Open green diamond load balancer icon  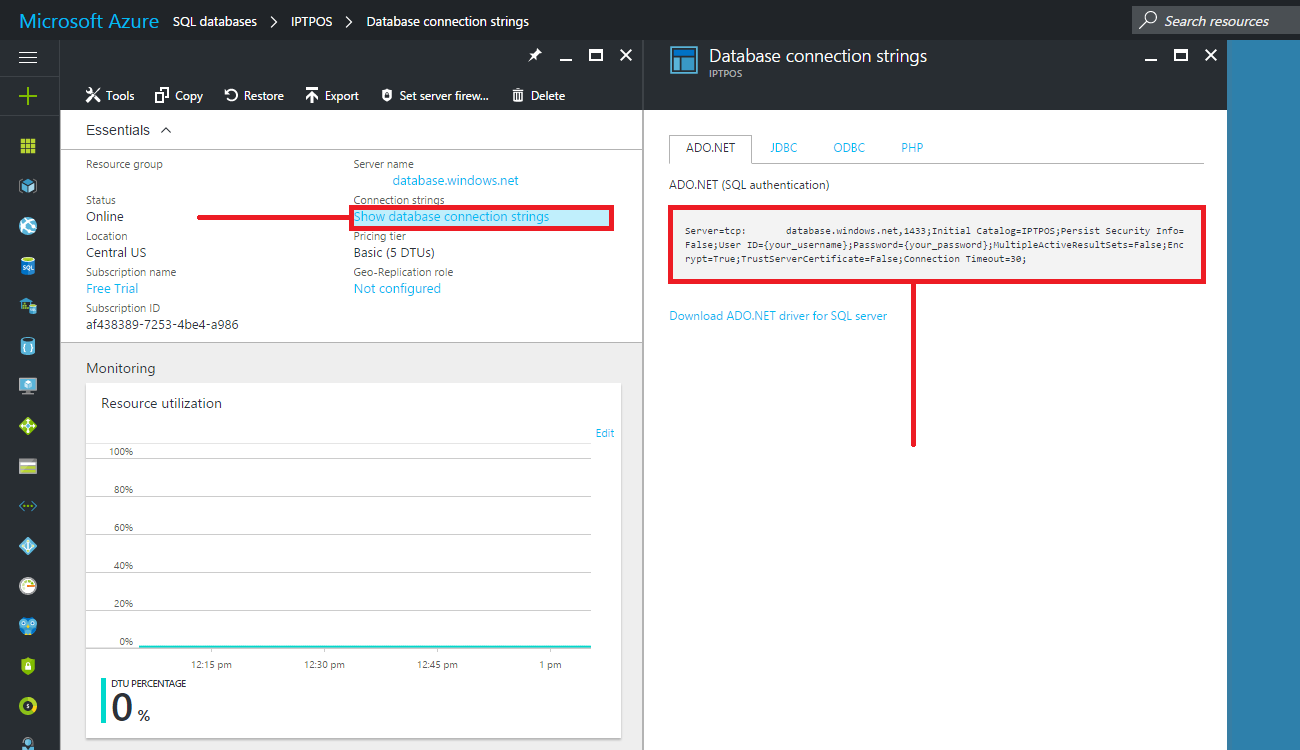28,426
